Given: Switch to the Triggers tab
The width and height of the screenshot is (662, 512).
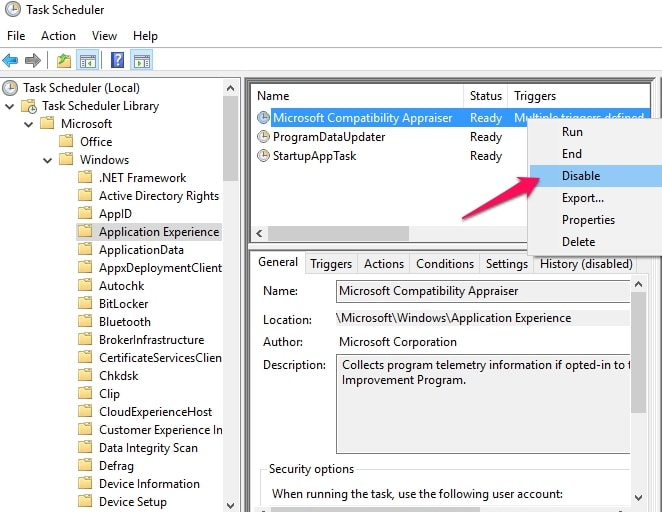Looking at the screenshot, I should (331, 264).
